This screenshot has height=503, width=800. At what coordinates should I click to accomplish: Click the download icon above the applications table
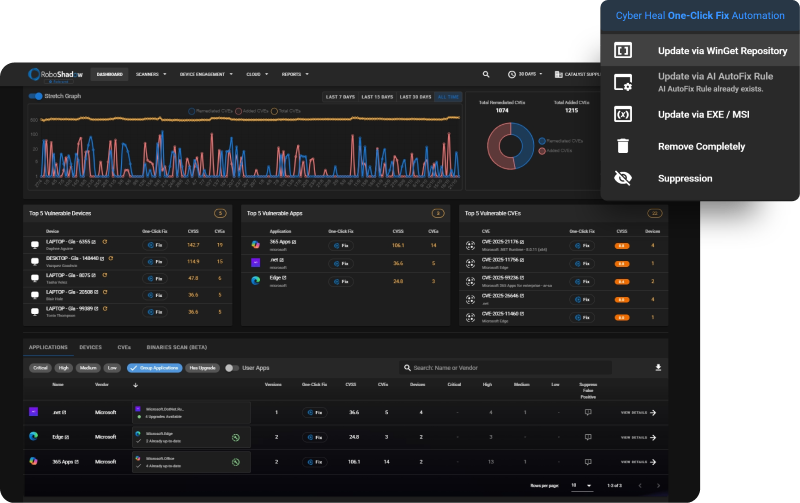658,367
